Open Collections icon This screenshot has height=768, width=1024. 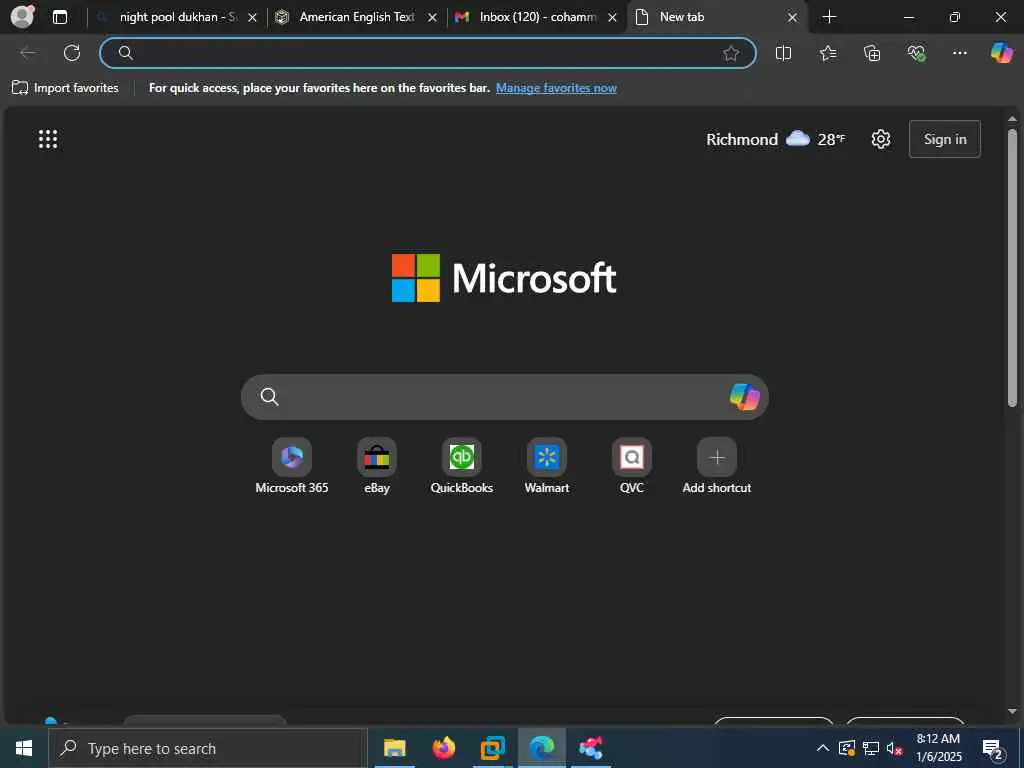click(x=872, y=53)
